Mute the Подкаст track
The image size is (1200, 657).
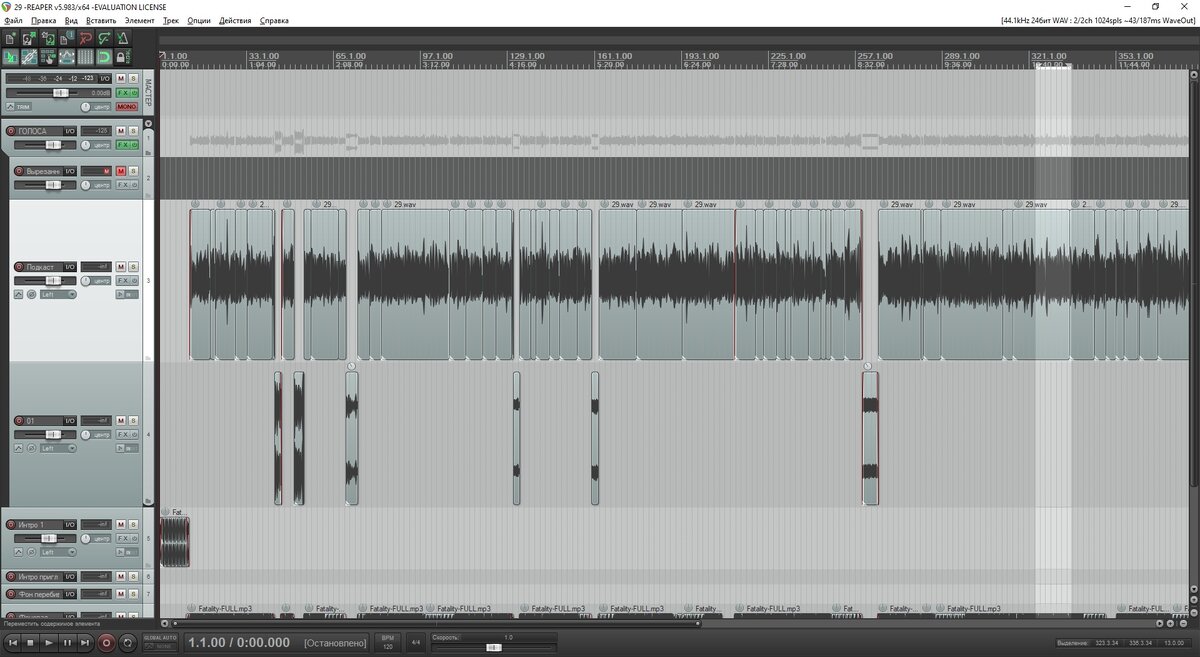(x=121, y=267)
